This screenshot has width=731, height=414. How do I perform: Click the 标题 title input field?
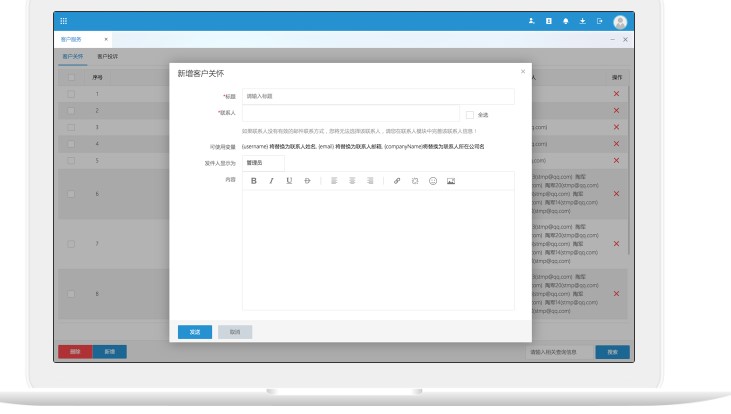(x=378, y=96)
